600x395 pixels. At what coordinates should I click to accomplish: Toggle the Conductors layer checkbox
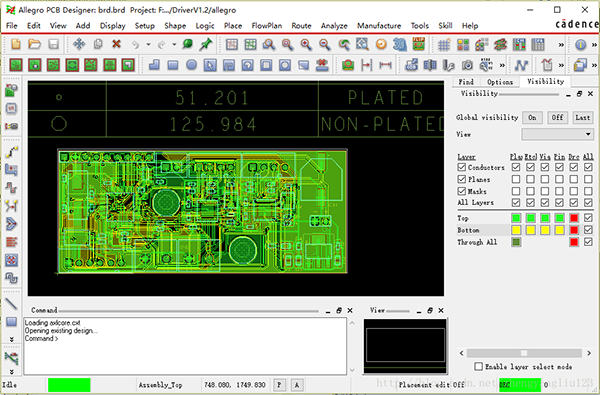461,167
